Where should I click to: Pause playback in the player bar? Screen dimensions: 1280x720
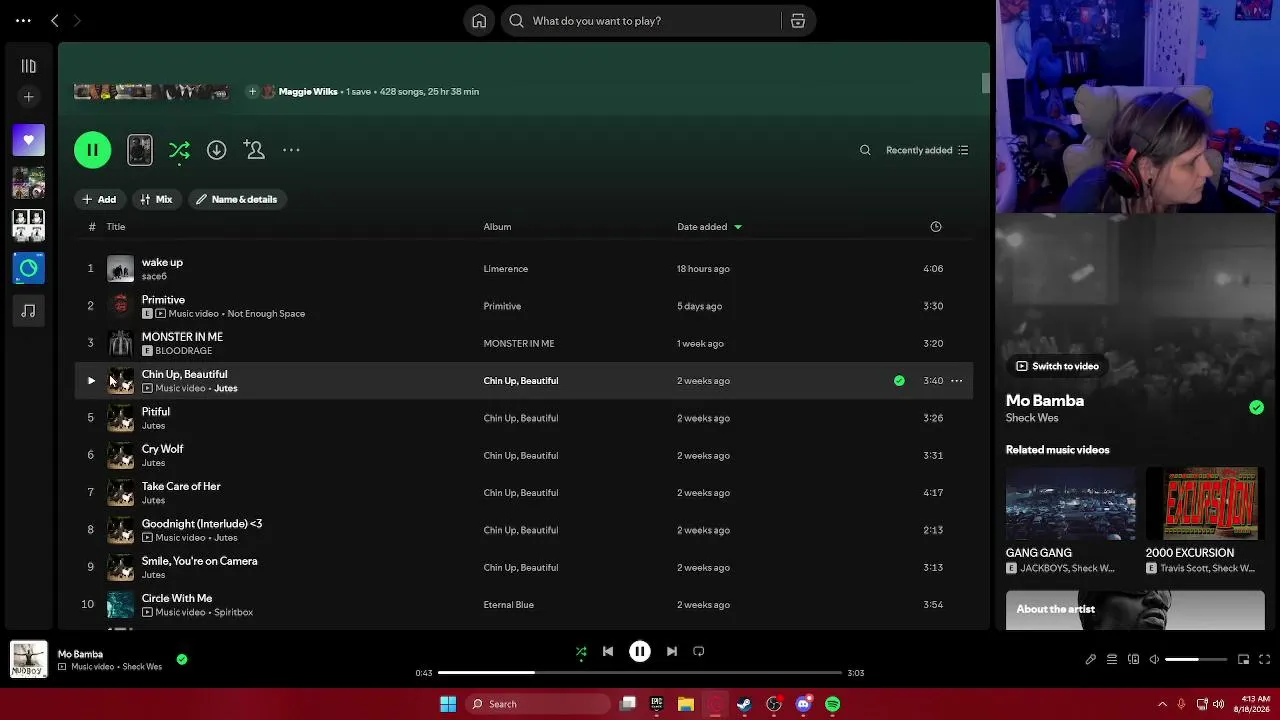(640, 652)
